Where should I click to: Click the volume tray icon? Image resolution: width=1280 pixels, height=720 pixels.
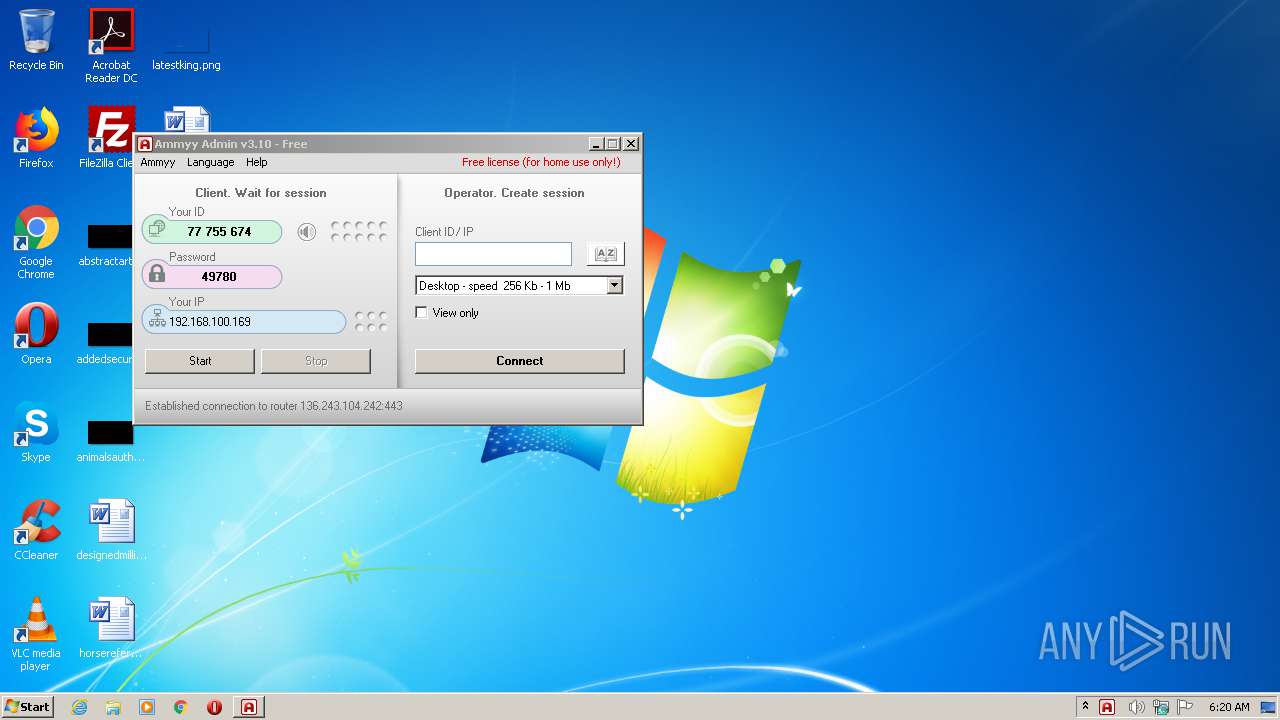(1136, 707)
